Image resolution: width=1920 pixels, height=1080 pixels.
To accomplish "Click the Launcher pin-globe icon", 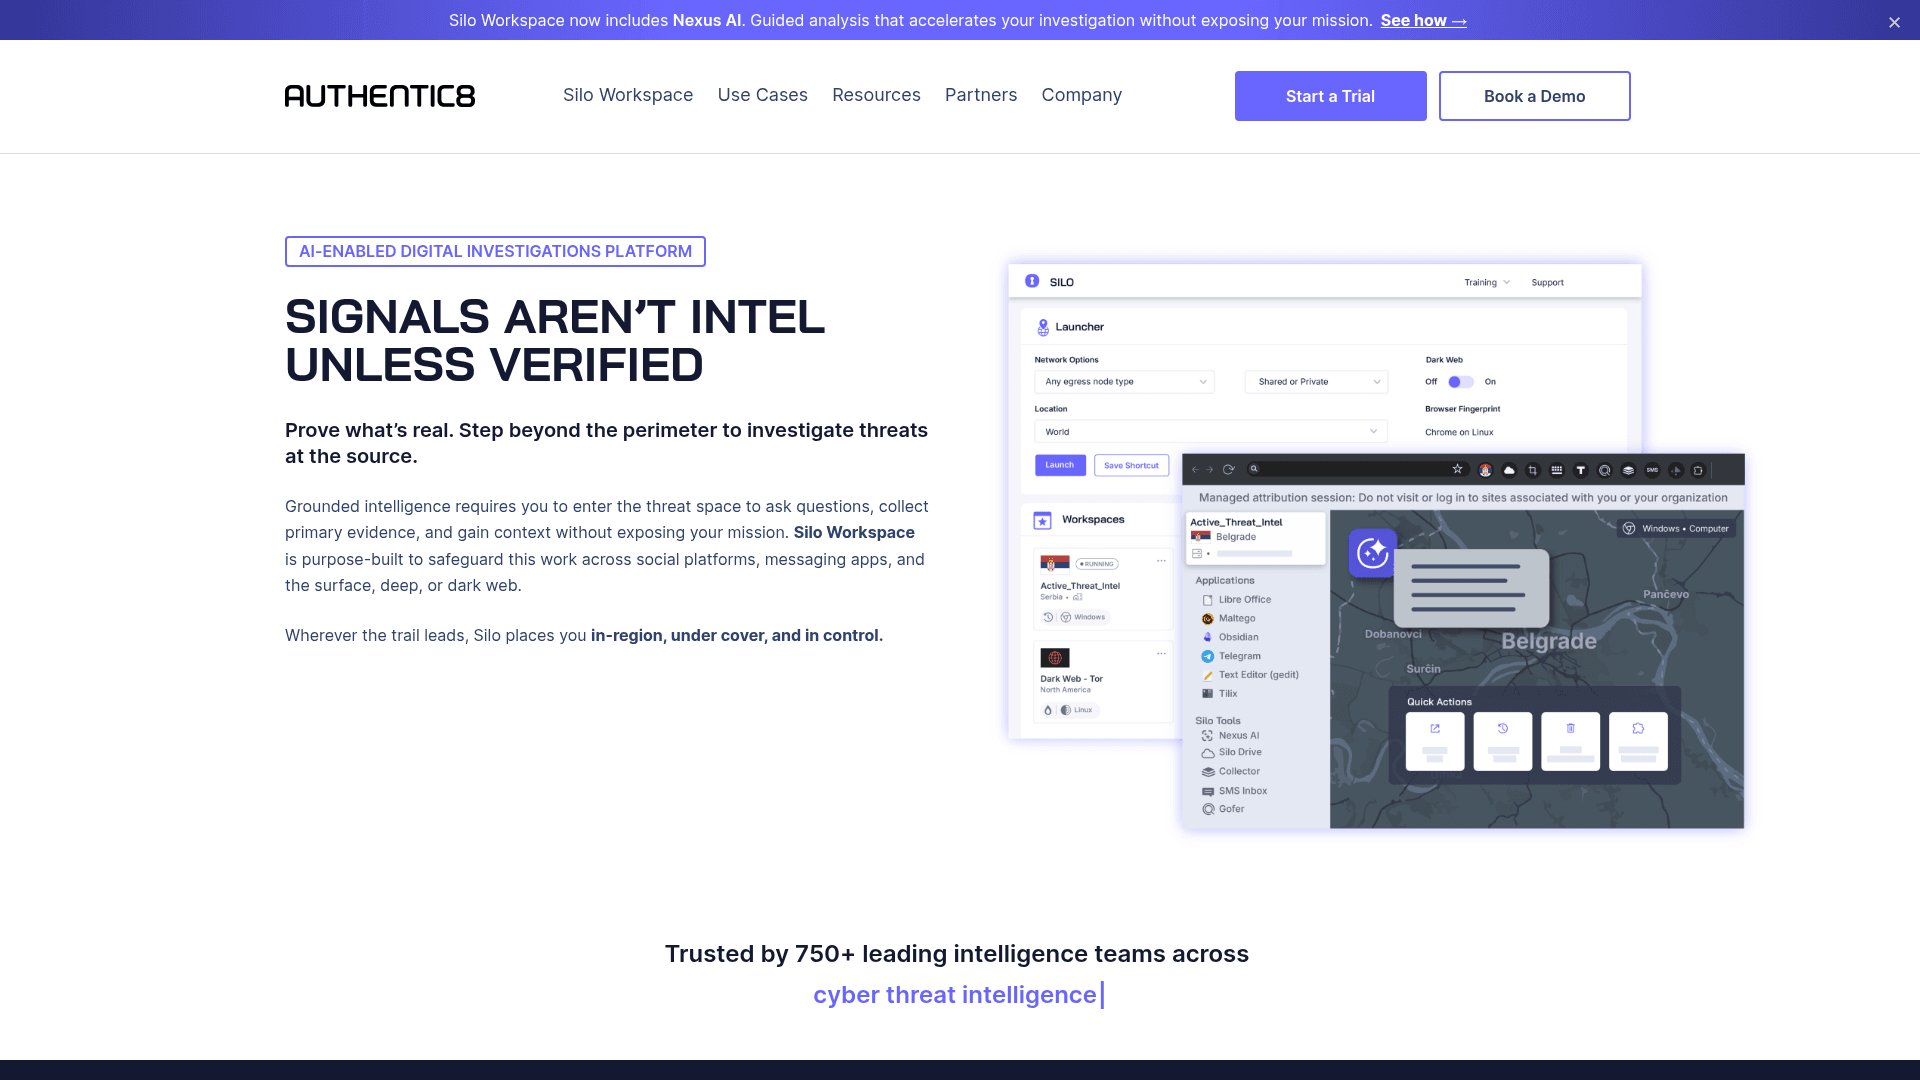I will pyautogui.click(x=1043, y=327).
